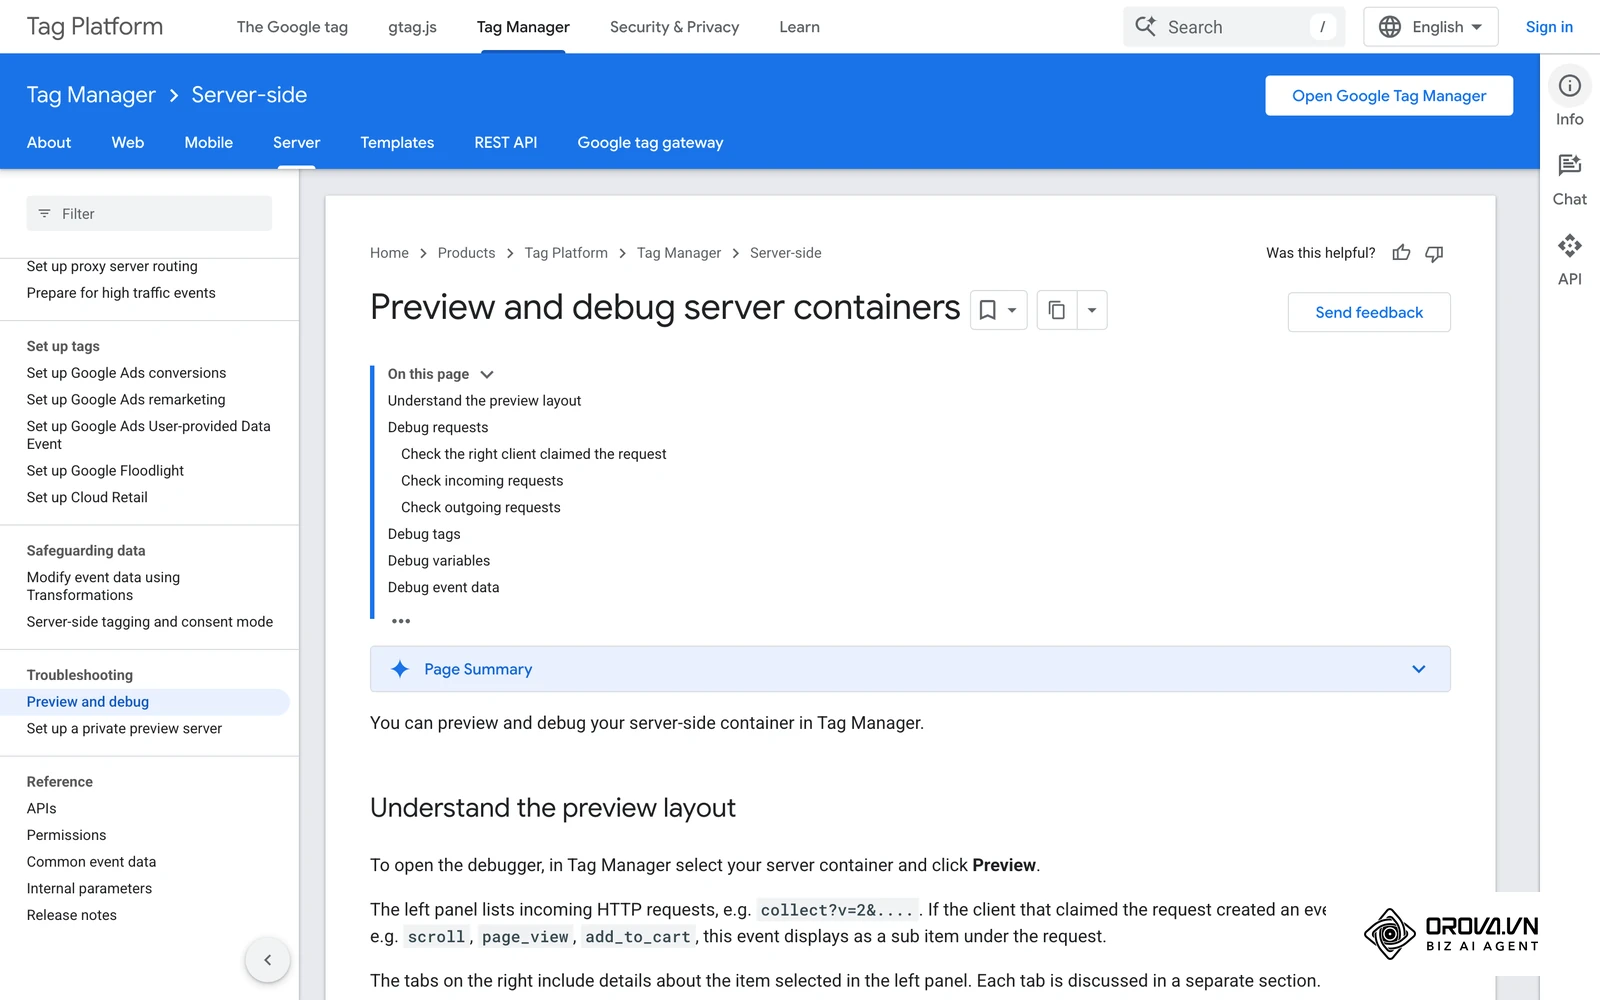This screenshot has width=1600, height=1000.
Task: Show more contents via ellipsis
Action: pos(401,621)
